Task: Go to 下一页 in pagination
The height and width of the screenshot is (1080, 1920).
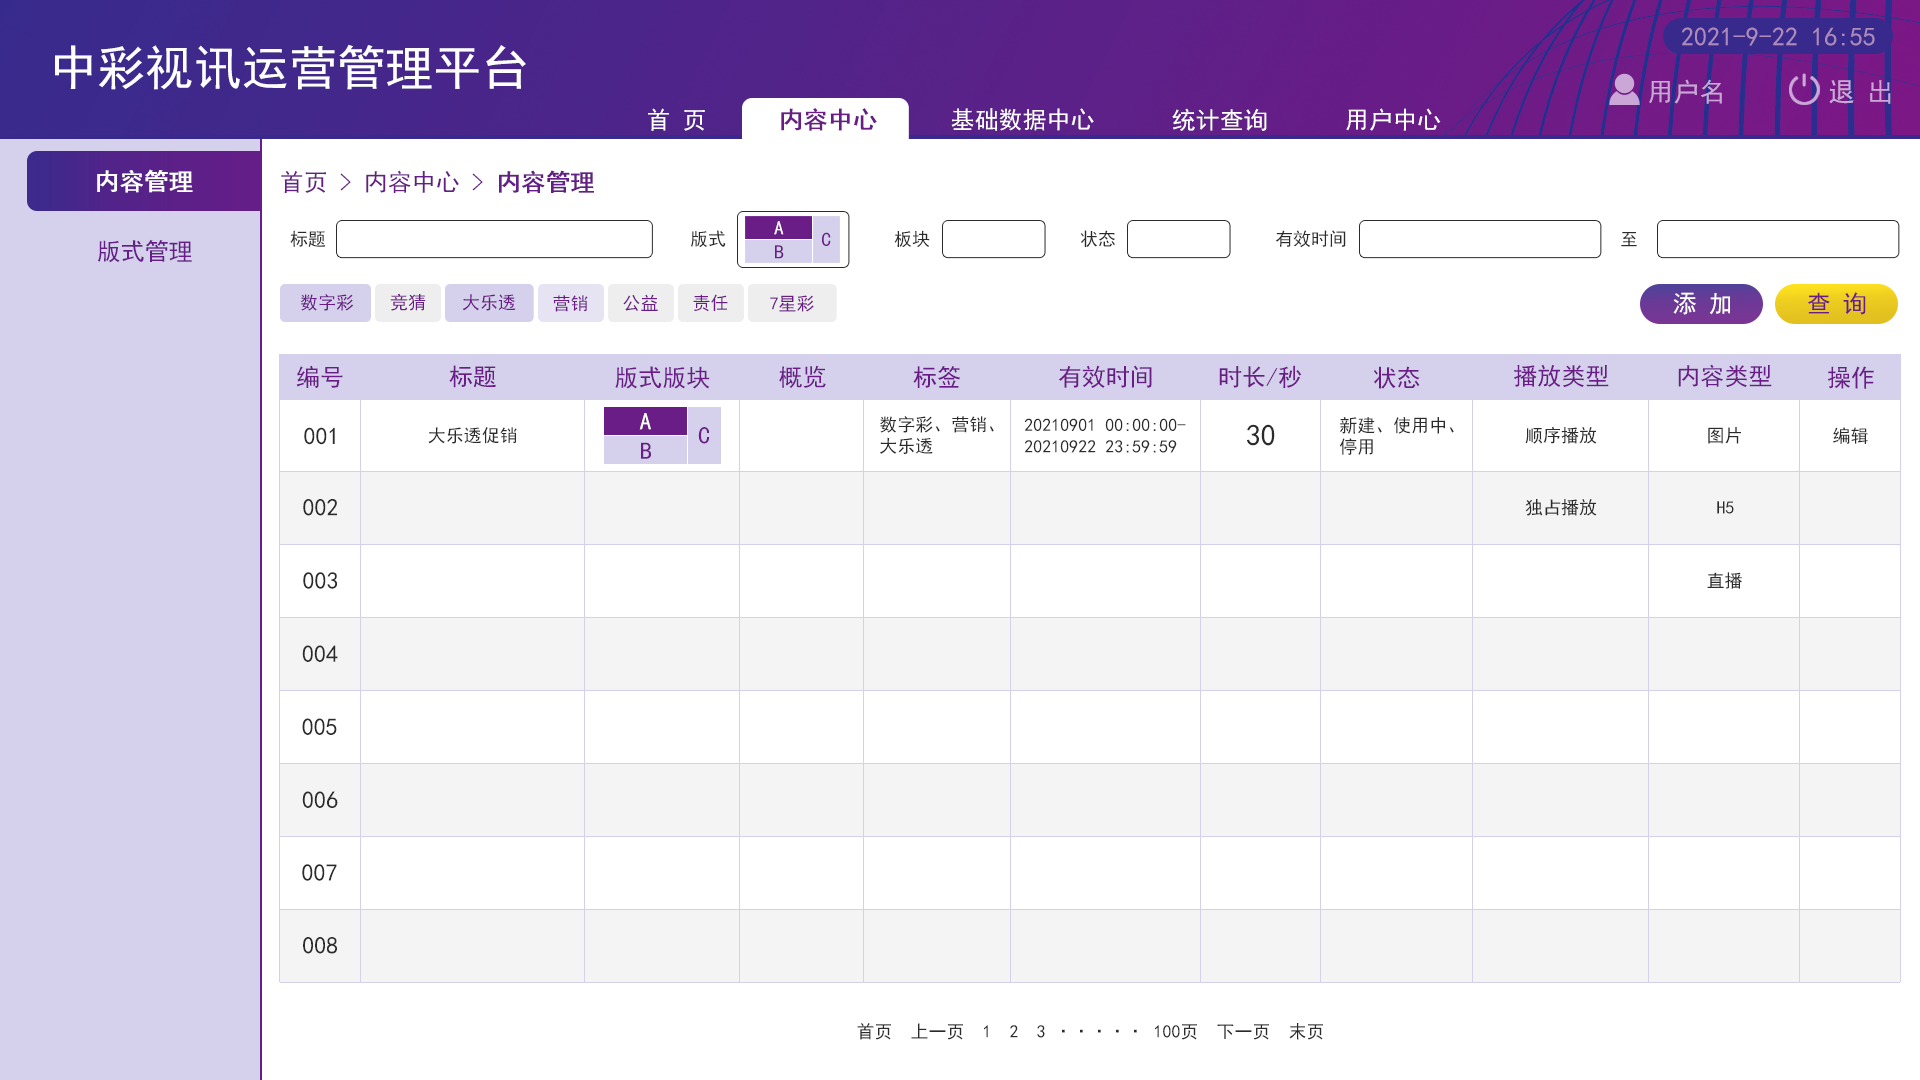Action: [1243, 1031]
